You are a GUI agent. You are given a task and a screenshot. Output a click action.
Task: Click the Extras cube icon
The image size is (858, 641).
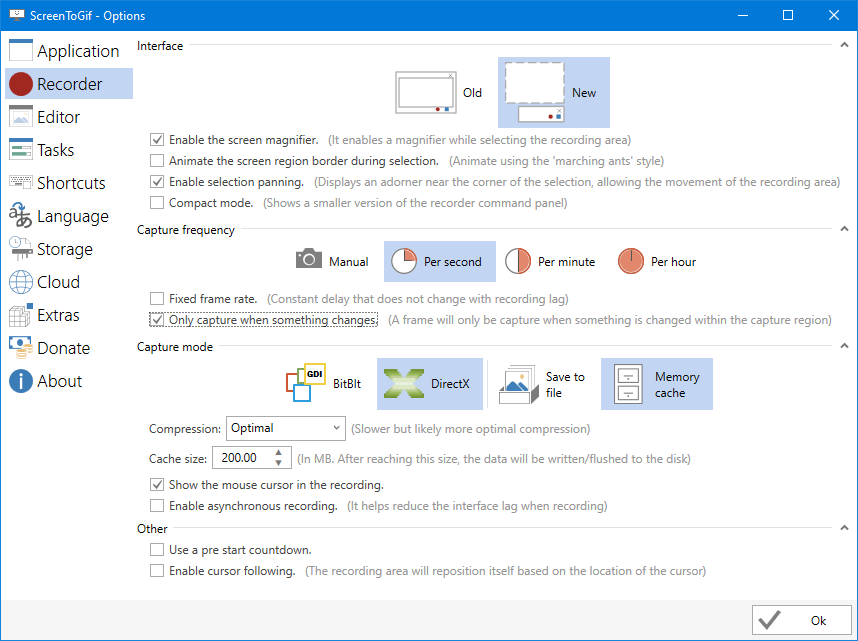21,315
